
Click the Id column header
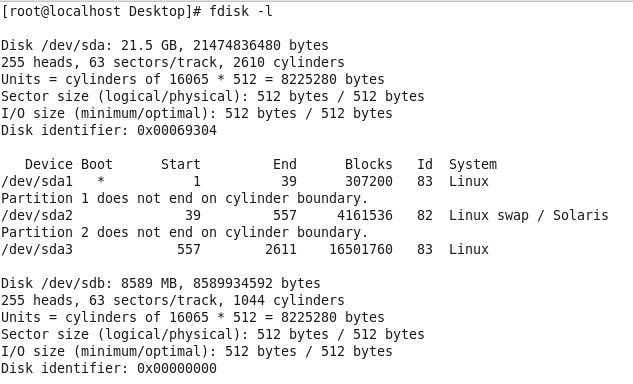click(425, 164)
